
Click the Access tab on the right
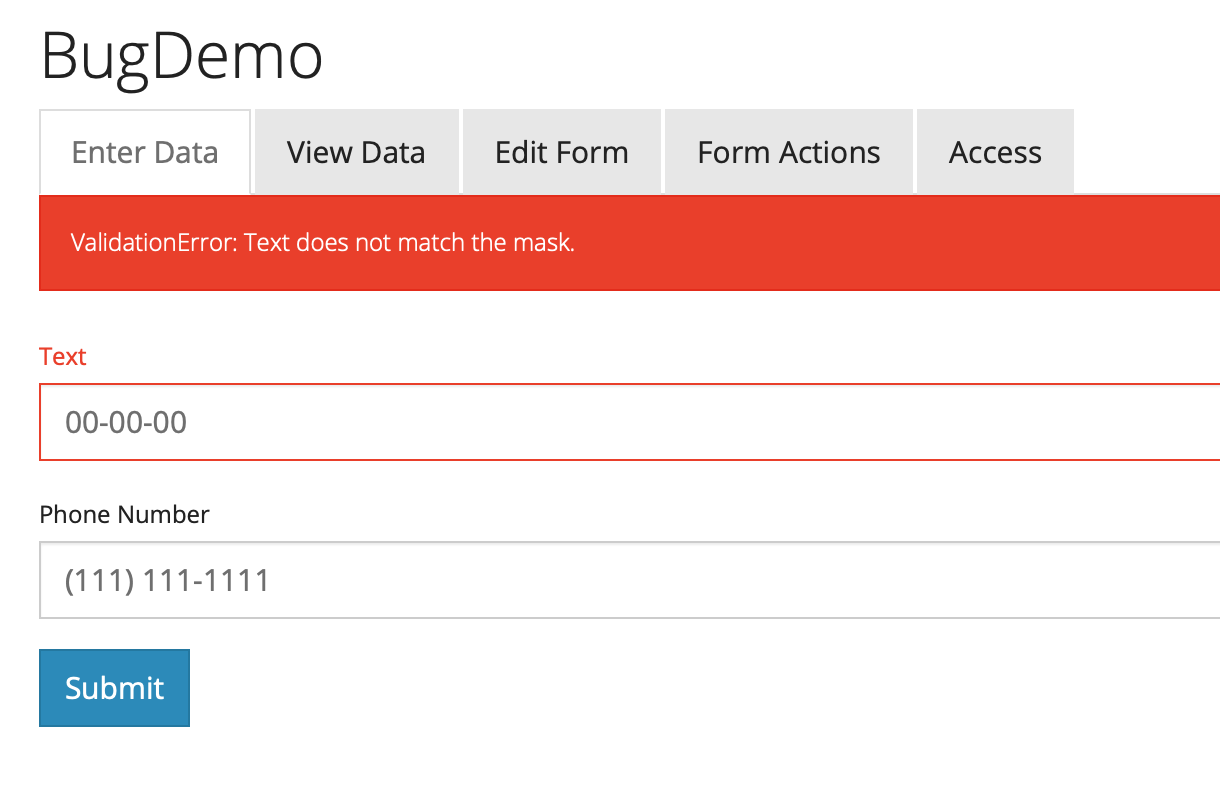click(994, 151)
